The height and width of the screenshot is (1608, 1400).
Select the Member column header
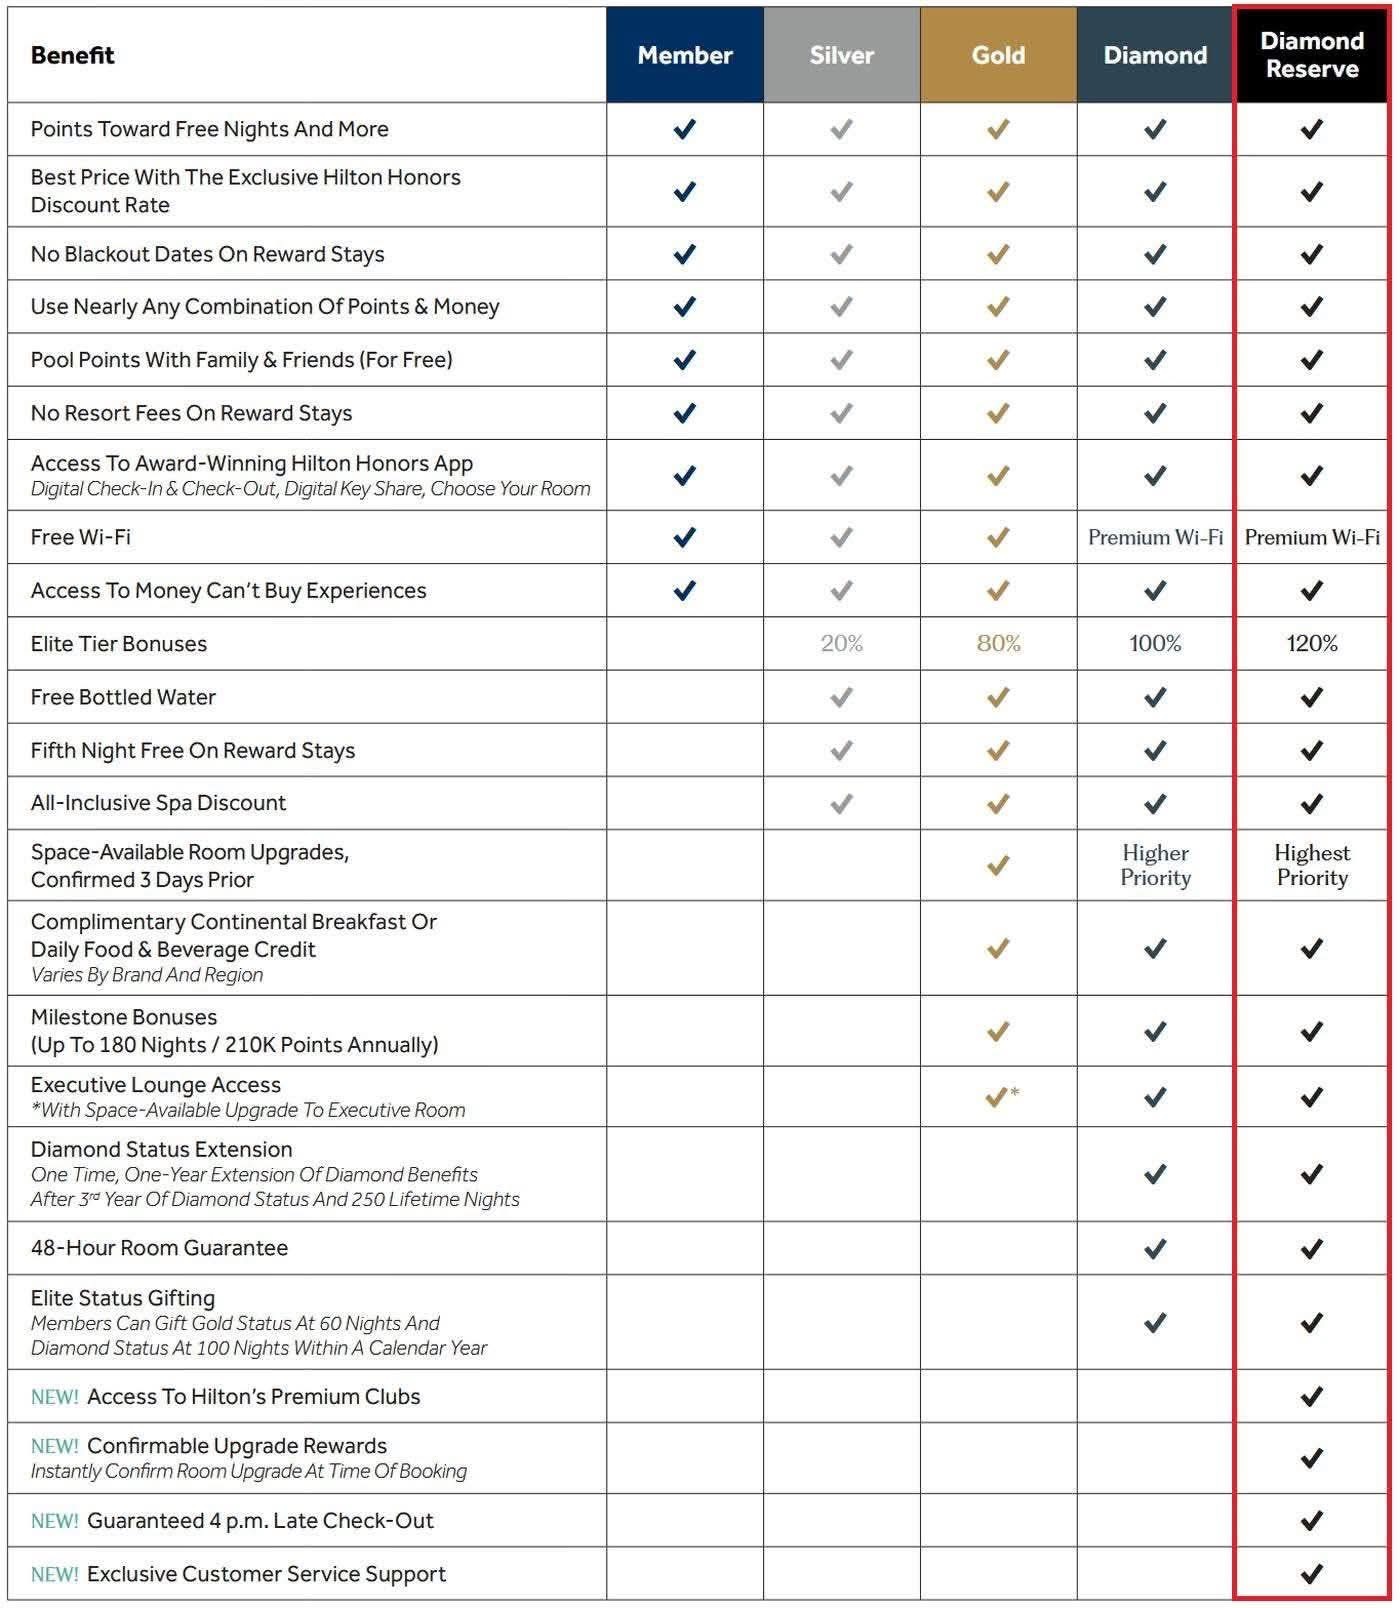point(685,55)
